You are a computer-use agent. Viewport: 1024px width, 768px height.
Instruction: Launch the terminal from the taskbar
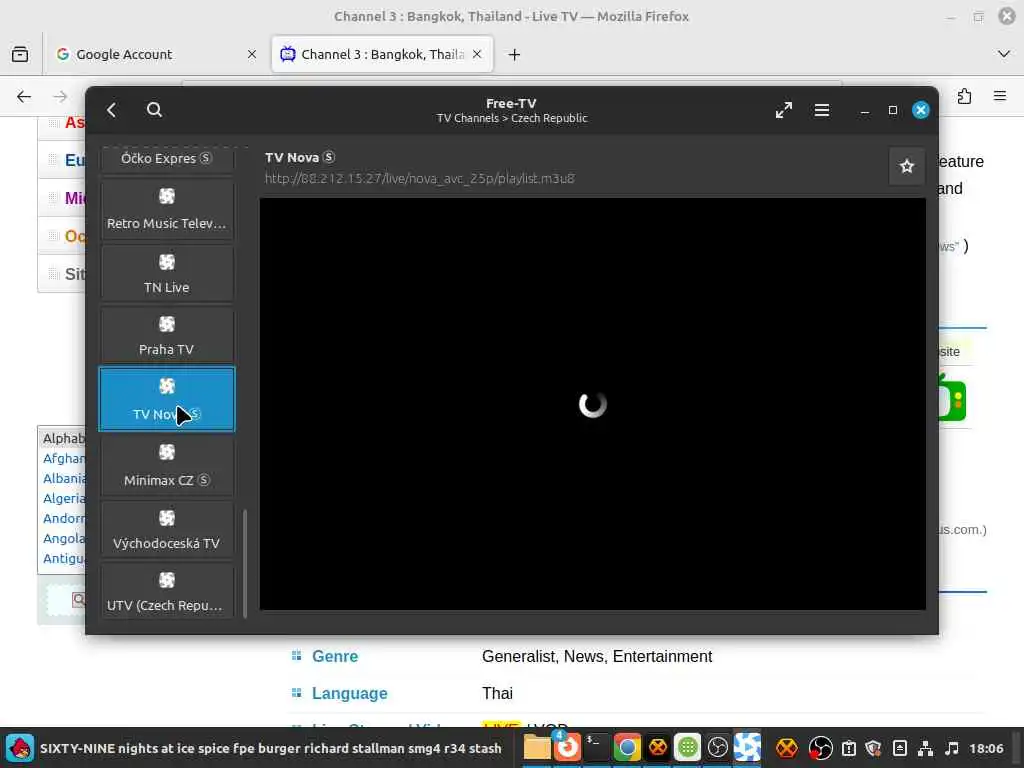point(596,748)
